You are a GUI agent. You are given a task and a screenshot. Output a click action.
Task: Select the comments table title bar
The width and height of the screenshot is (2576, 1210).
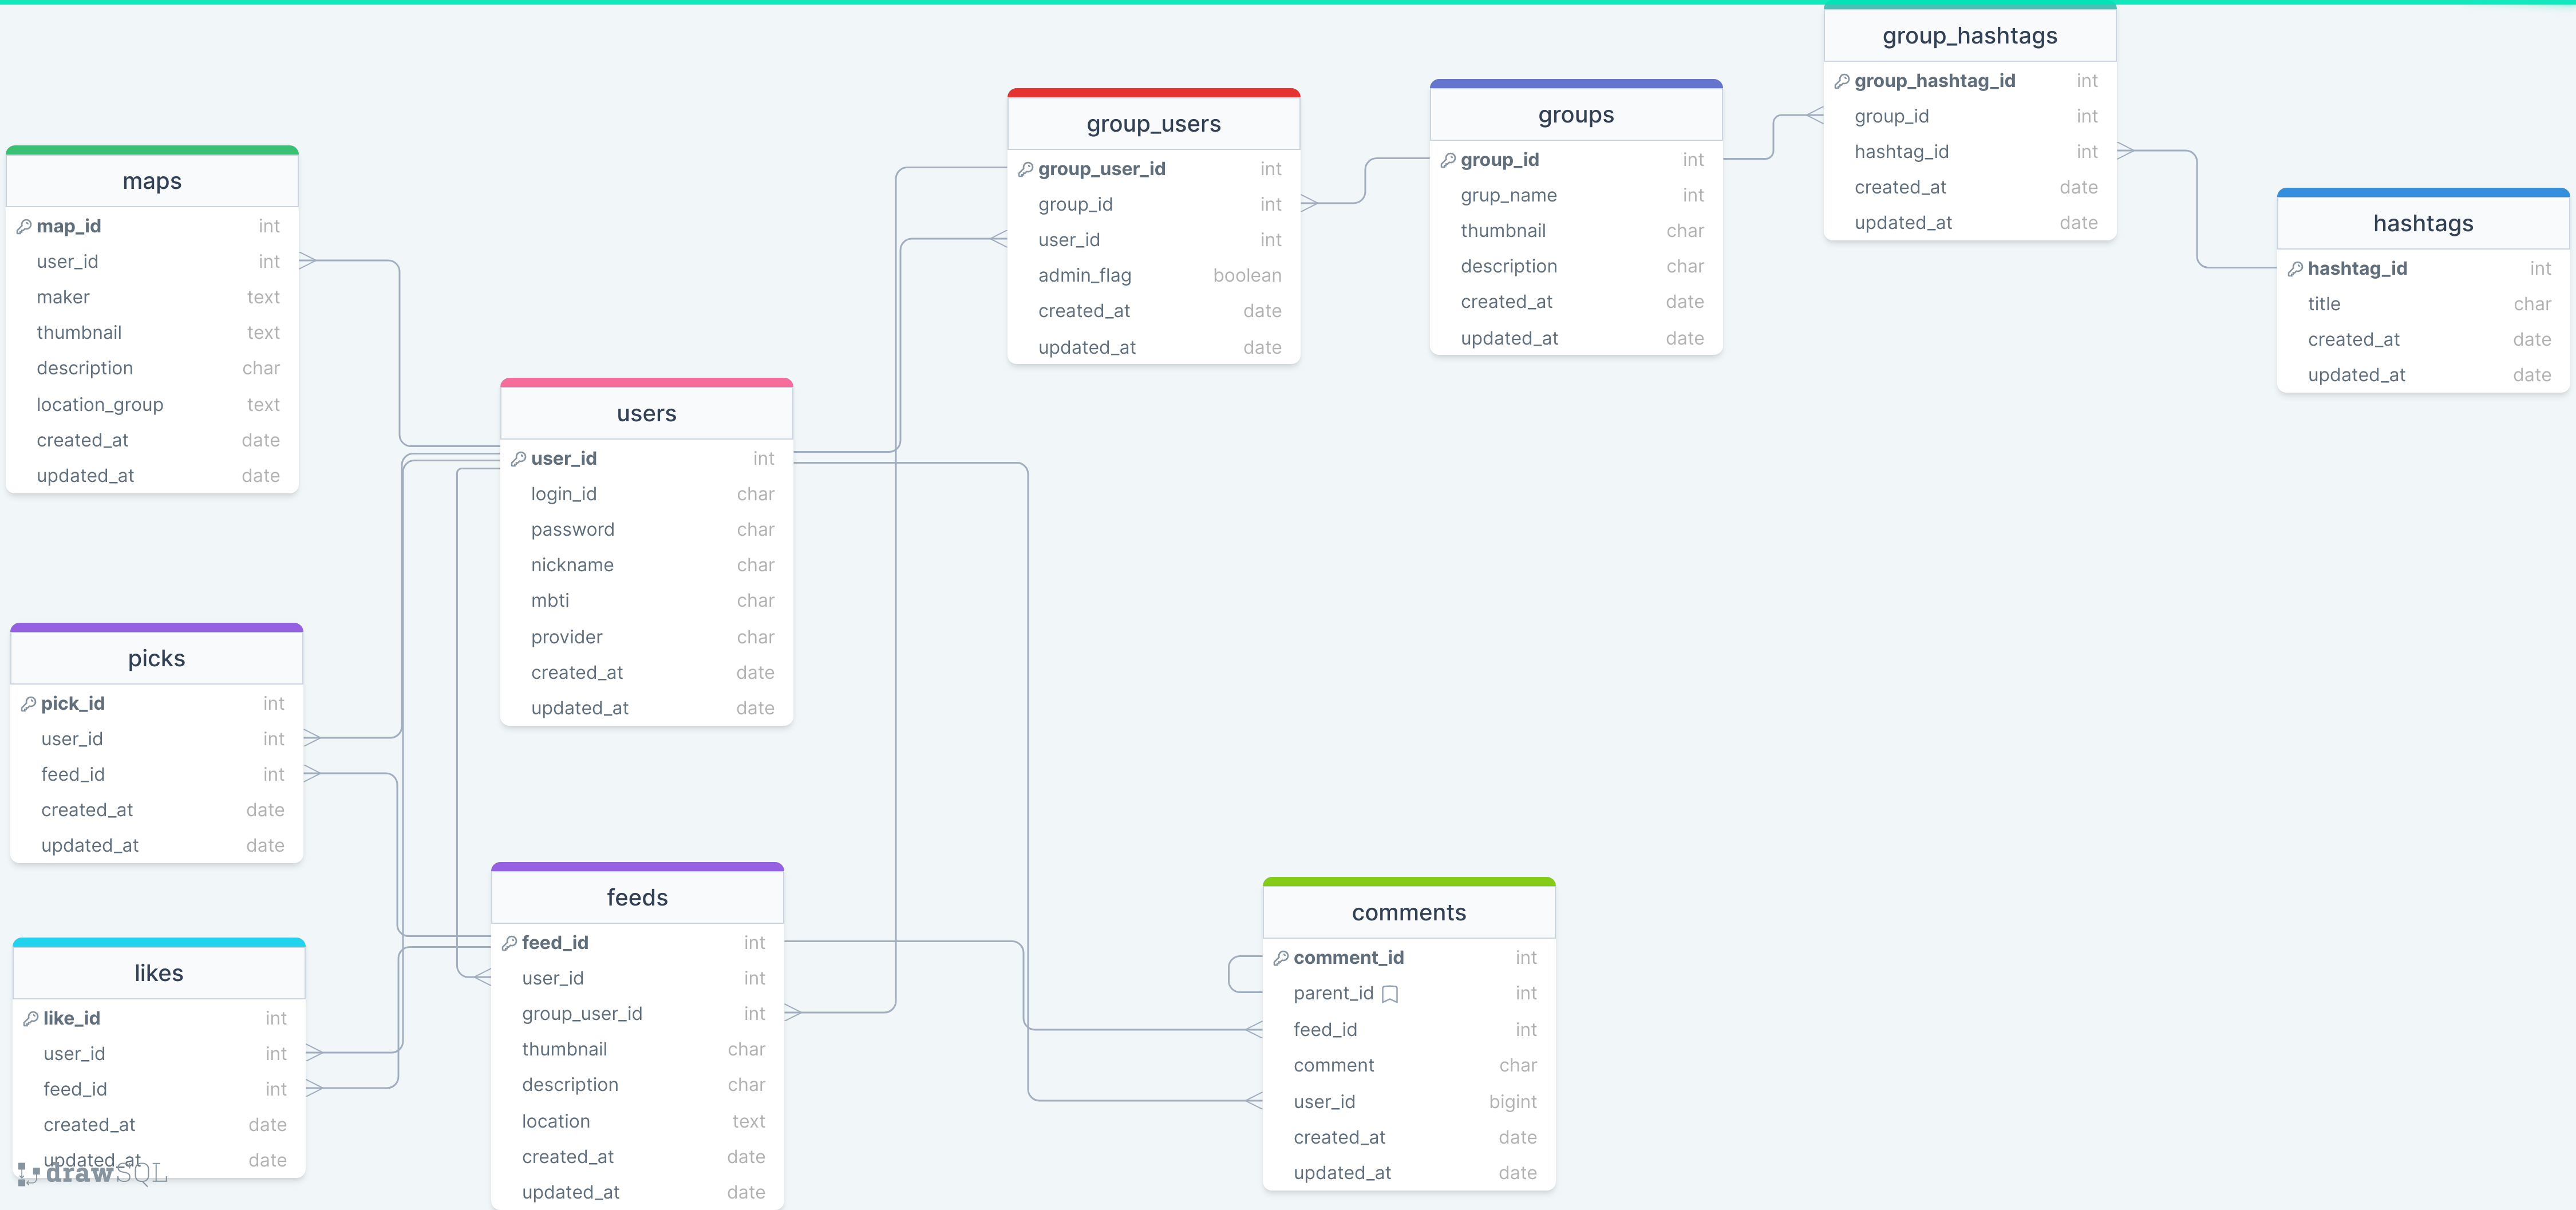point(1409,911)
